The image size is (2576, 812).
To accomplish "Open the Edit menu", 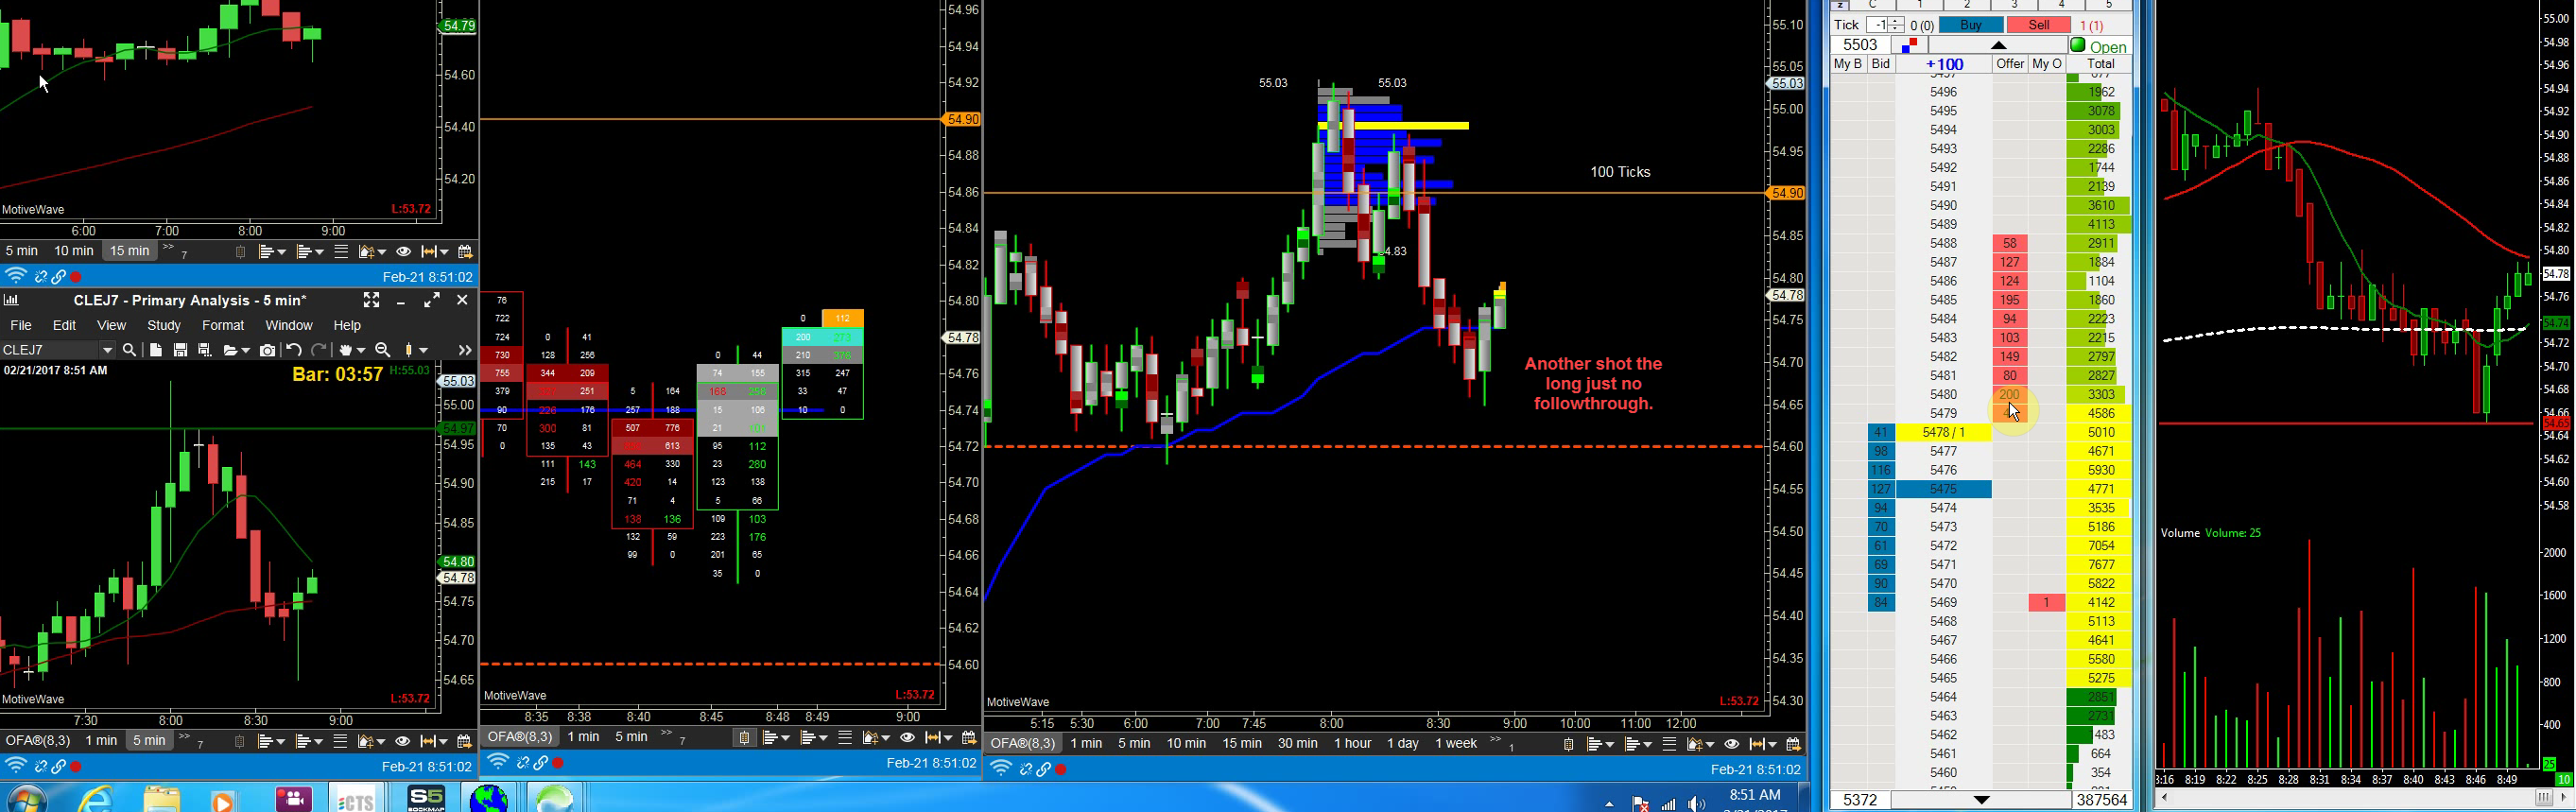I will point(64,325).
